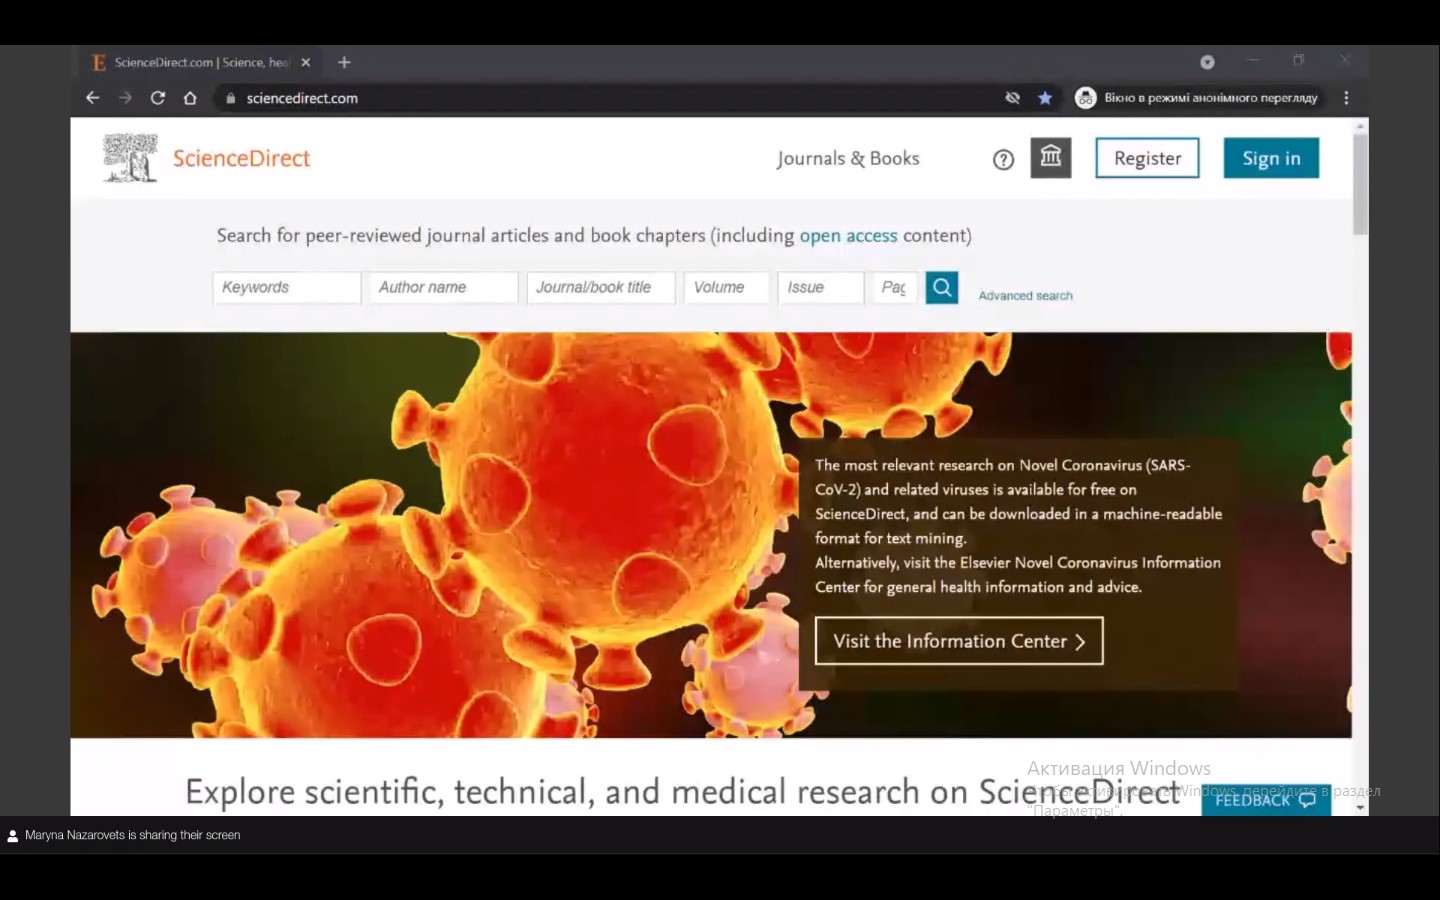The image size is (1440, 900).
Task: Open the incognito profile icon
Action: (1085, 98)
